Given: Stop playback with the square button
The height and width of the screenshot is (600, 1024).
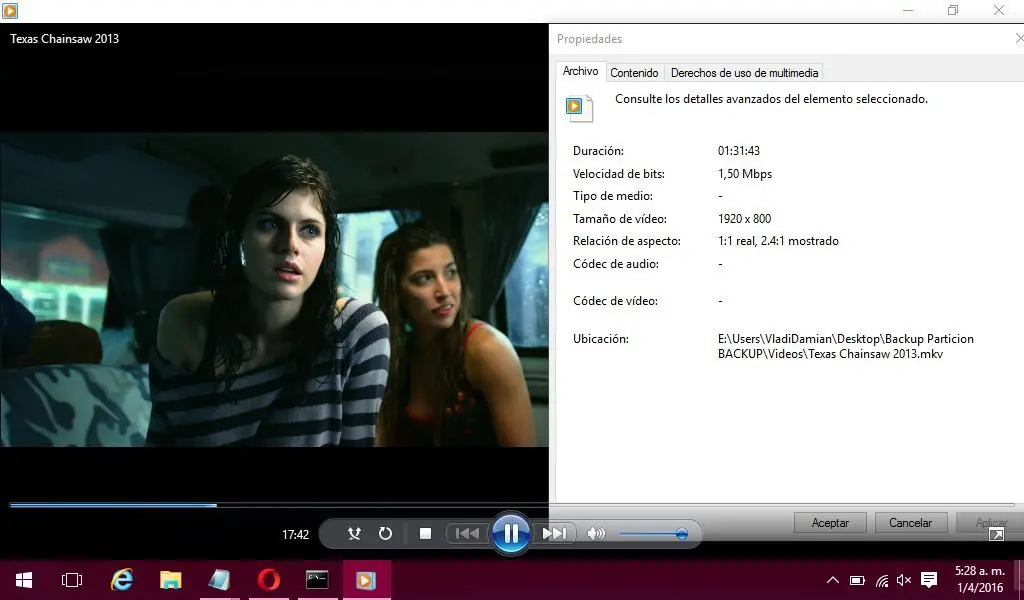Looking at the screenshot, I should pos(425,533).
